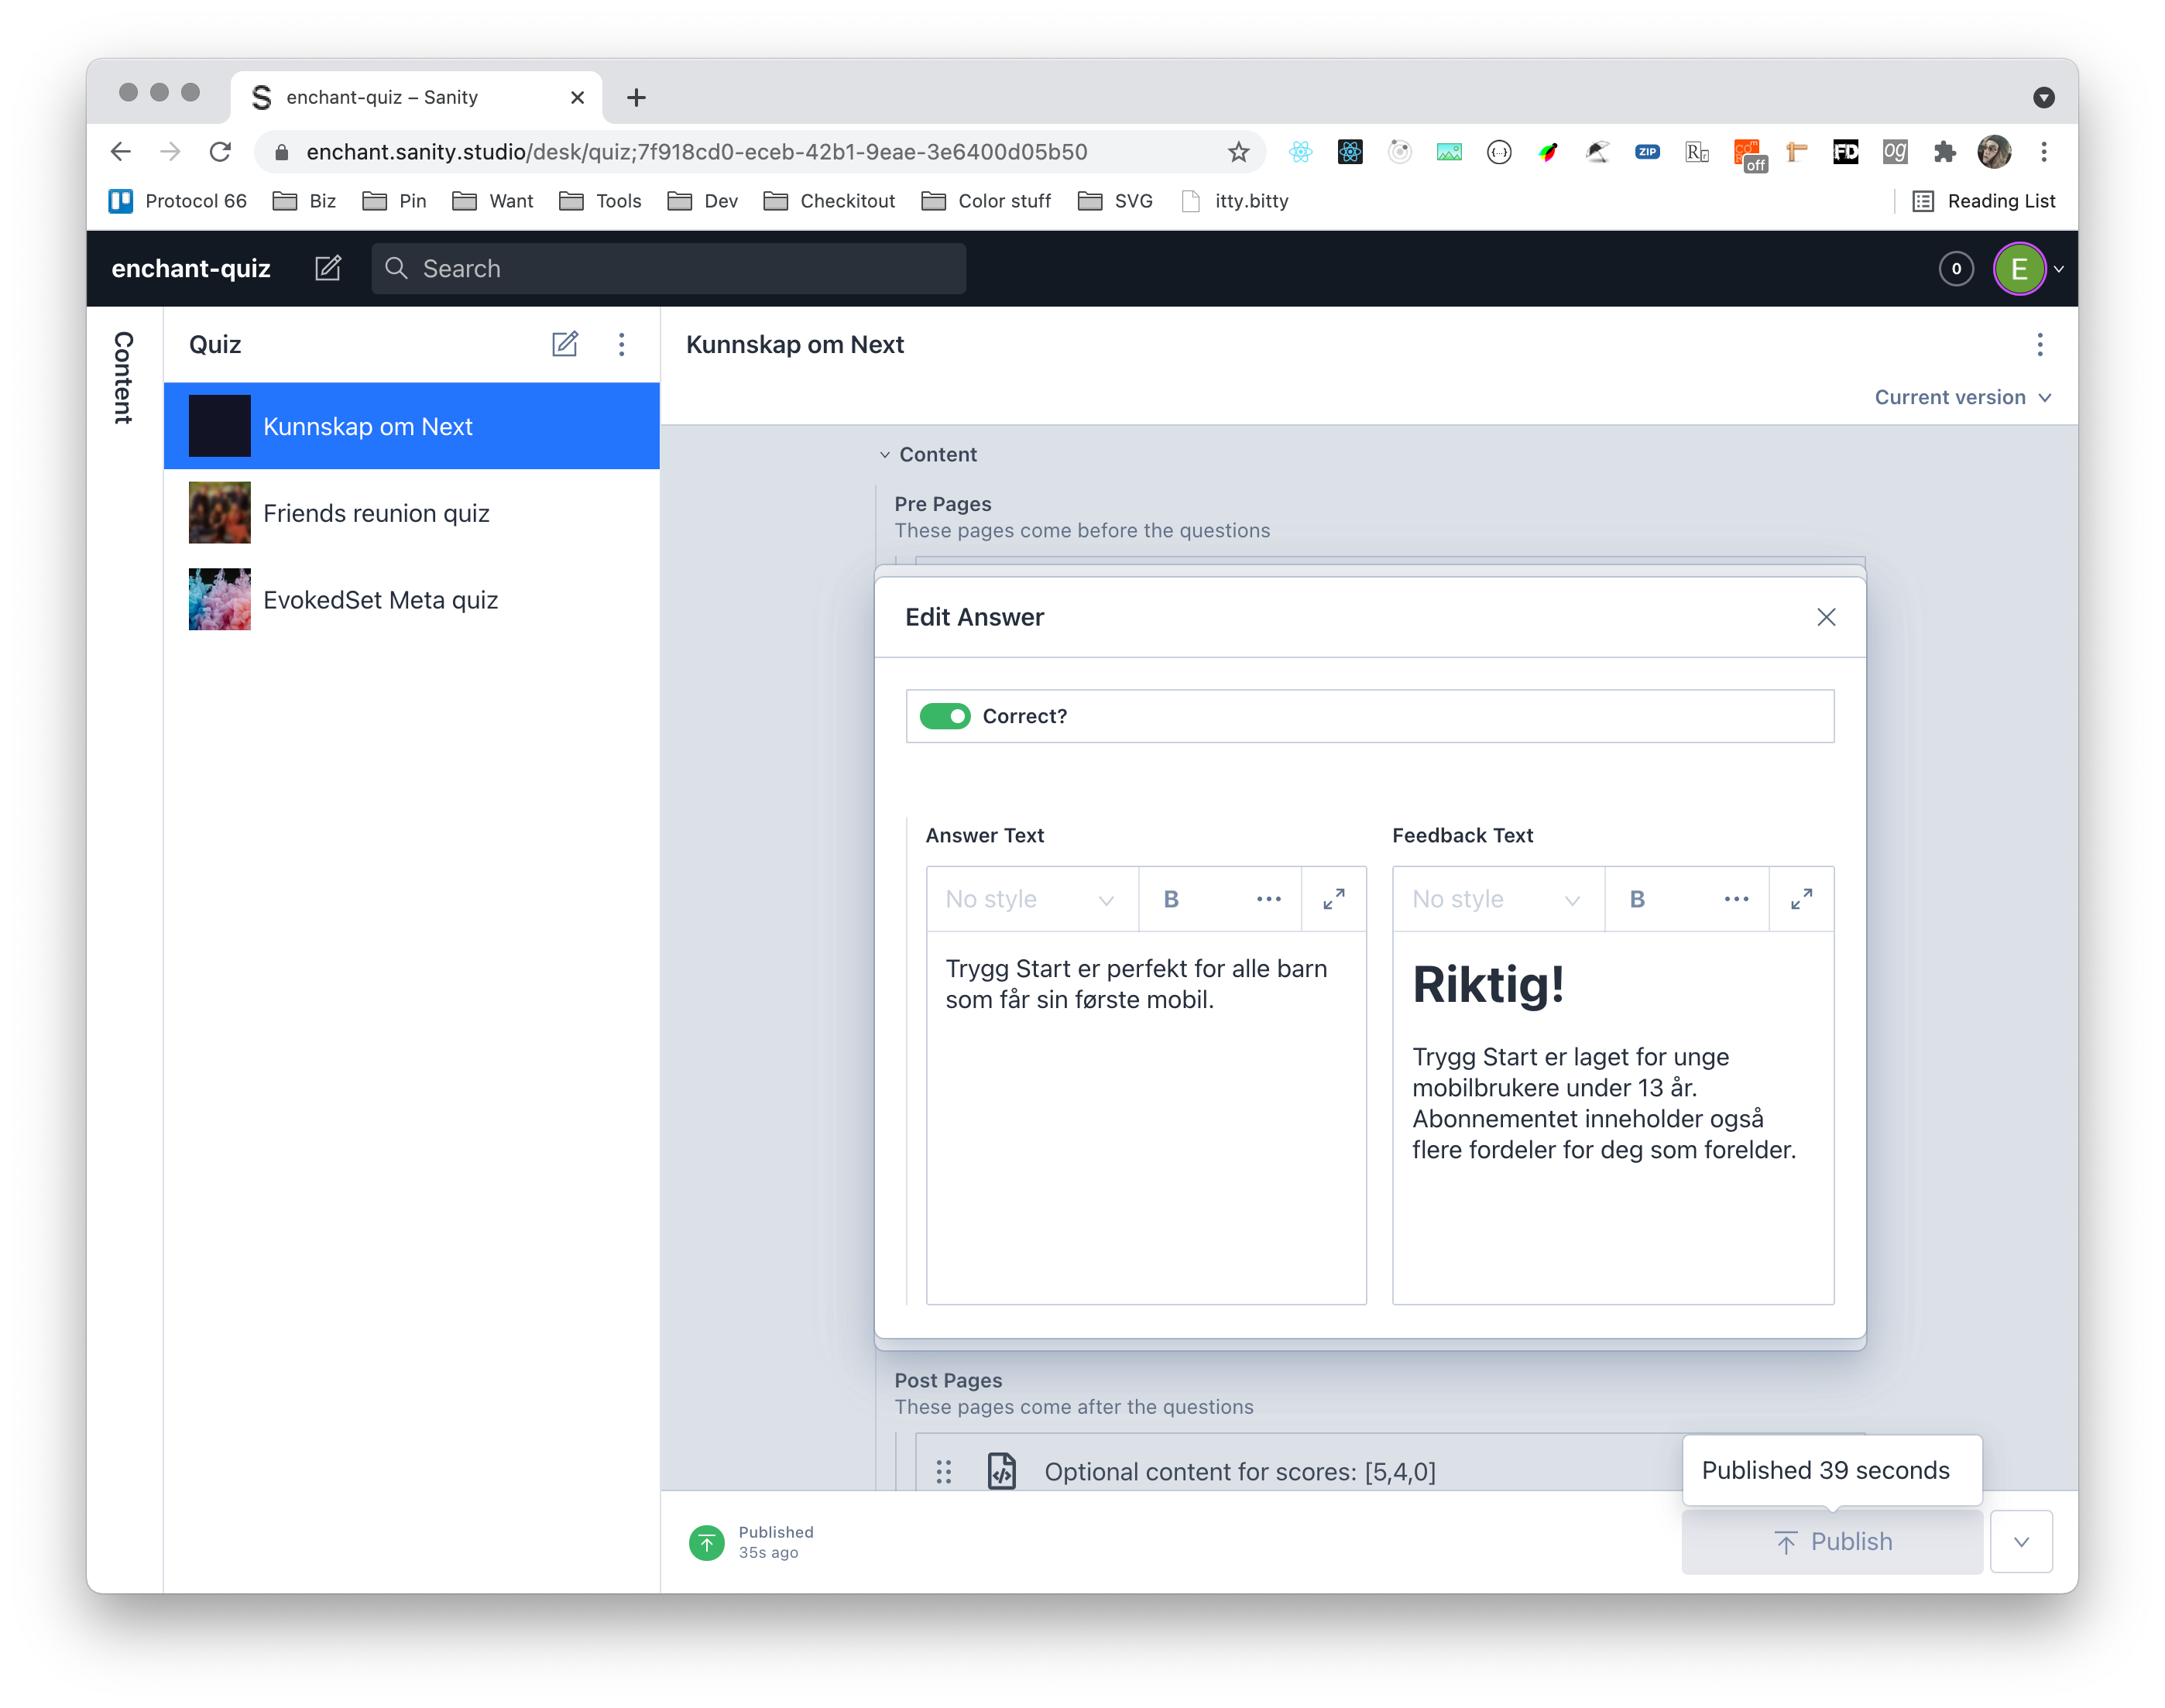Open the document three-dot actions menu
The image size is (2165, 1708).
coord(2040,344)
